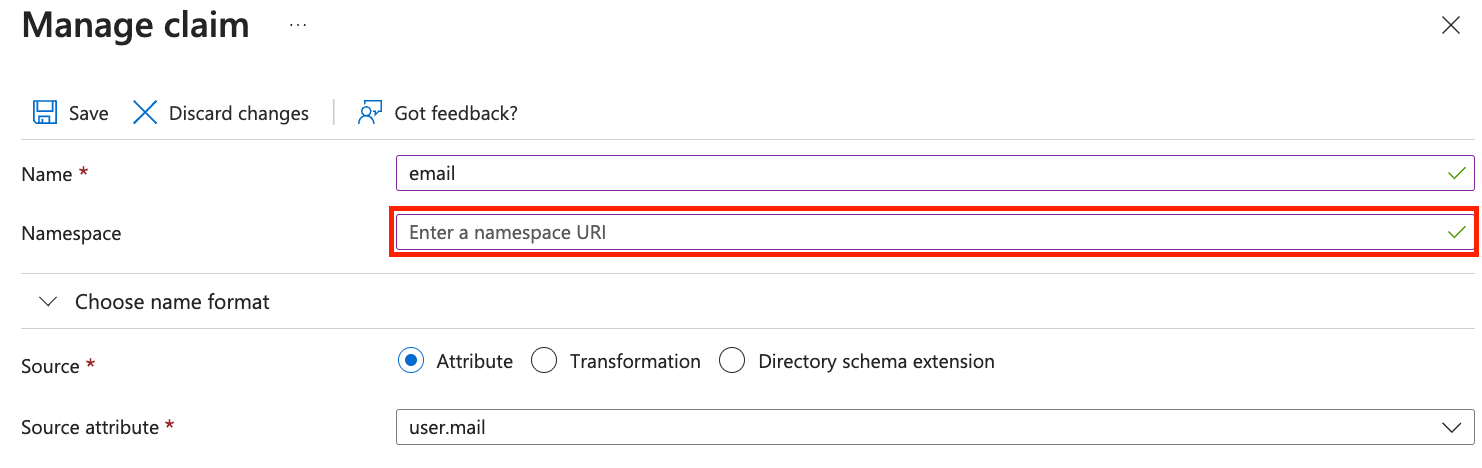Click the Discard changes text

[x=239, y=113]
